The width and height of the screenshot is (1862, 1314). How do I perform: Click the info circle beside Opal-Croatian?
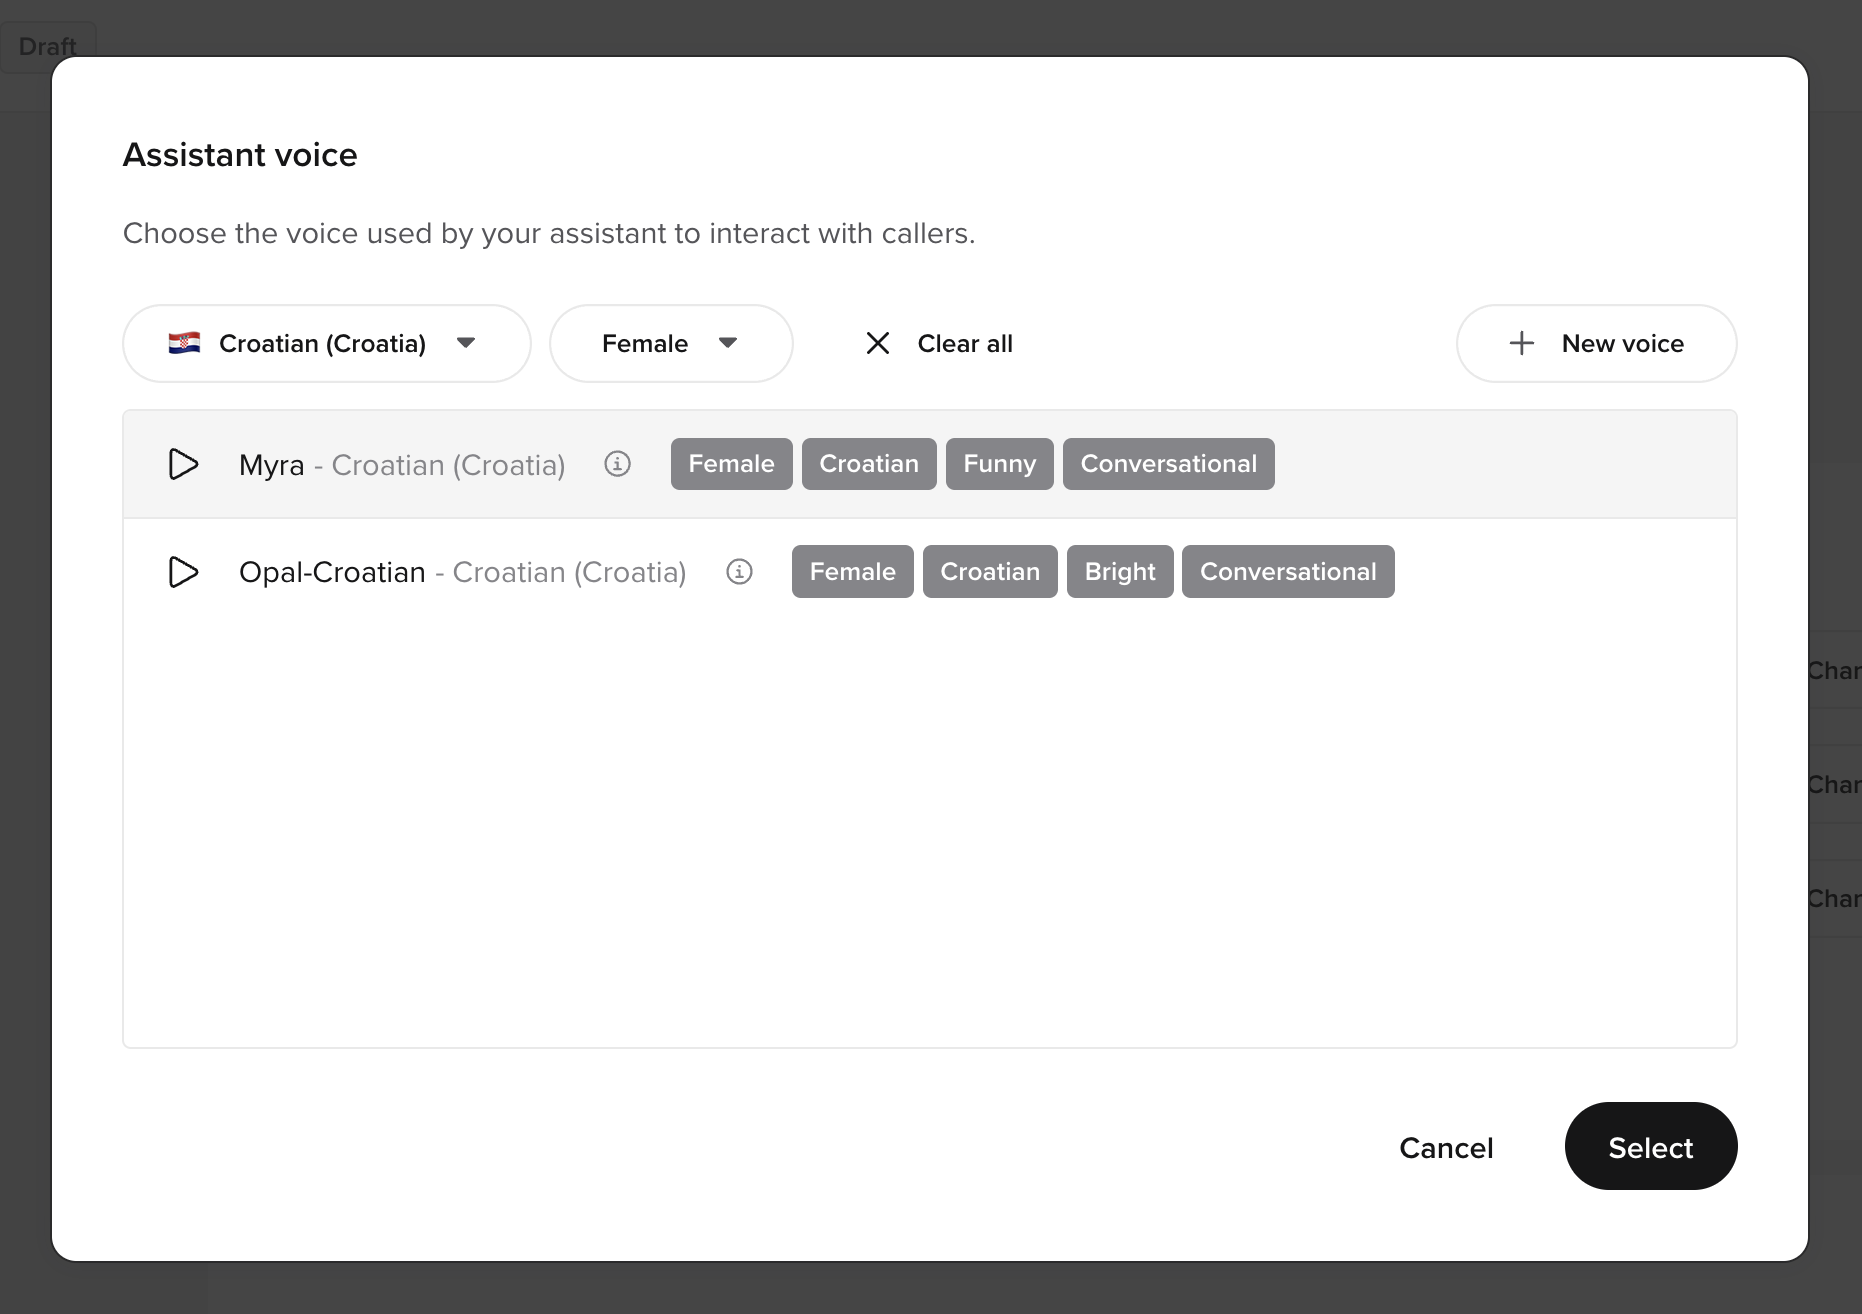pyautogui.click(x=739, y=572)
